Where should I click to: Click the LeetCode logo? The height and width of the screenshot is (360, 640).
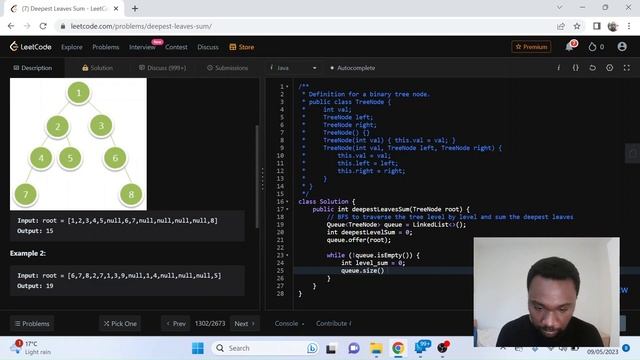pos(31,47)
